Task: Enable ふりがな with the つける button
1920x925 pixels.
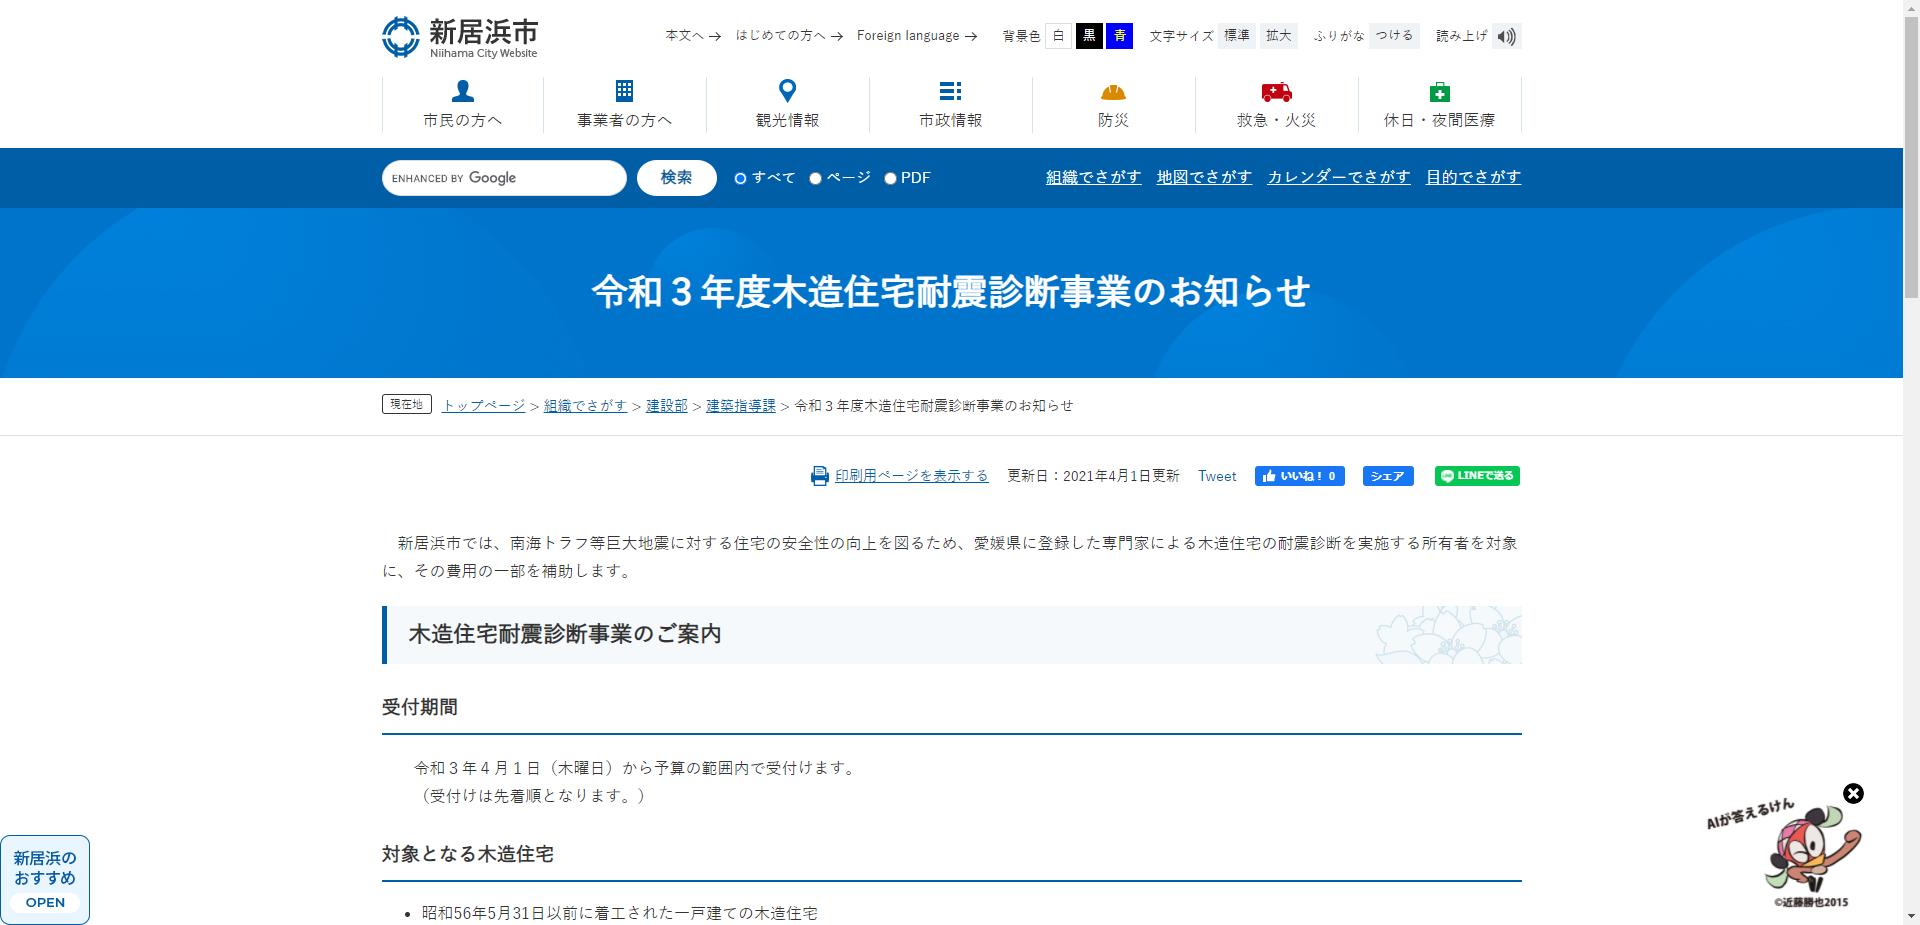Action: coord(1393,35)
